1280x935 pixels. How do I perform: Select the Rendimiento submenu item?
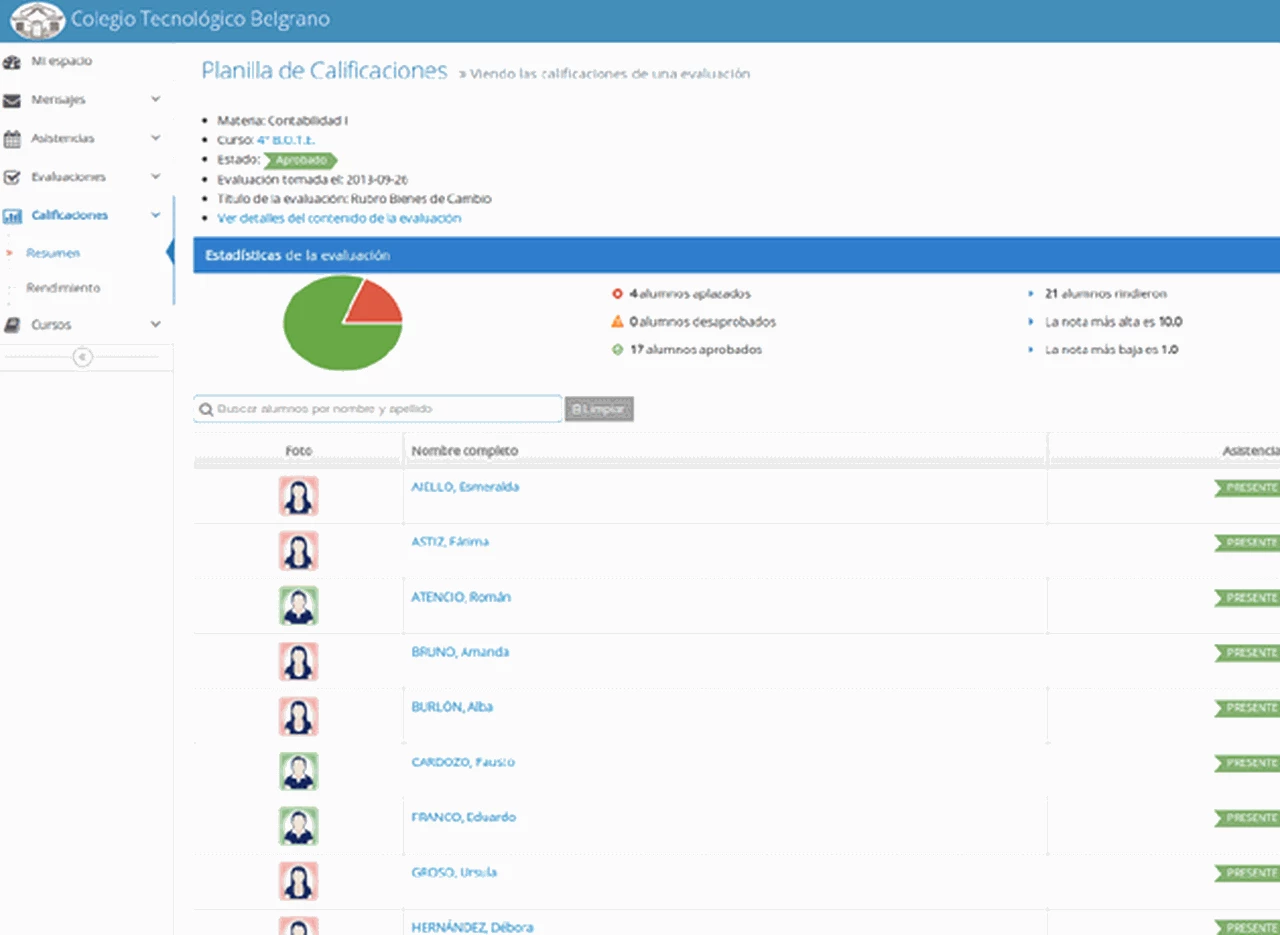(x=63, y=288)
